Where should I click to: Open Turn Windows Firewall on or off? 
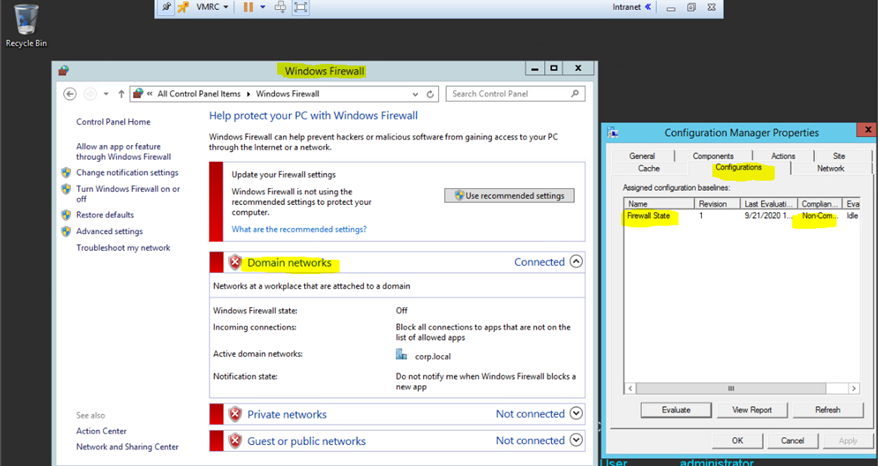tap(128, 194)
